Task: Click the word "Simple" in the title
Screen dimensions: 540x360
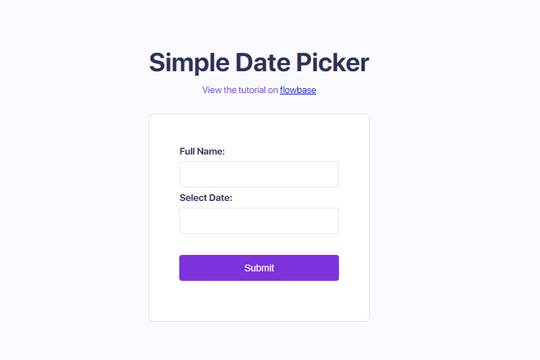Action: pyautogui.click(x=189, y=62)
